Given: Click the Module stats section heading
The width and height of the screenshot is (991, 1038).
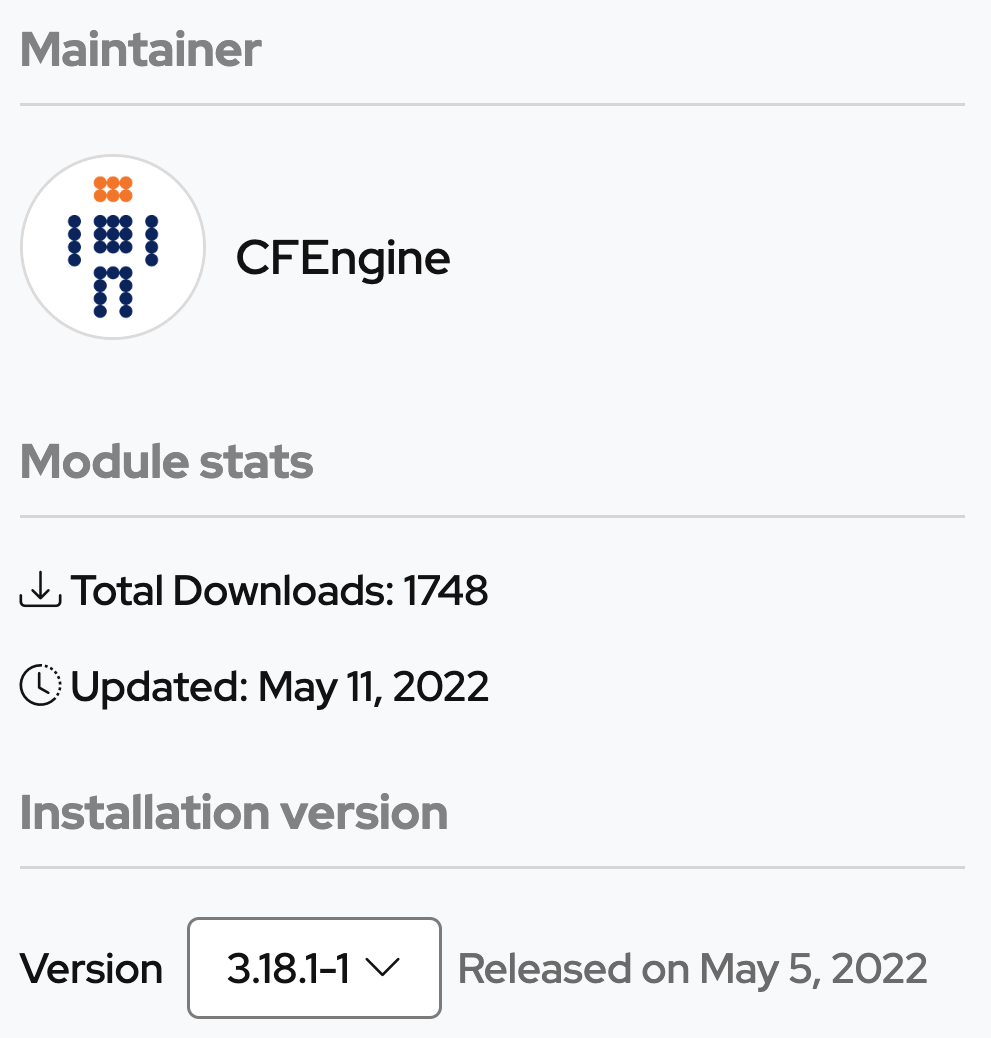Looking at the screenshot, I should tap(167, 461).
